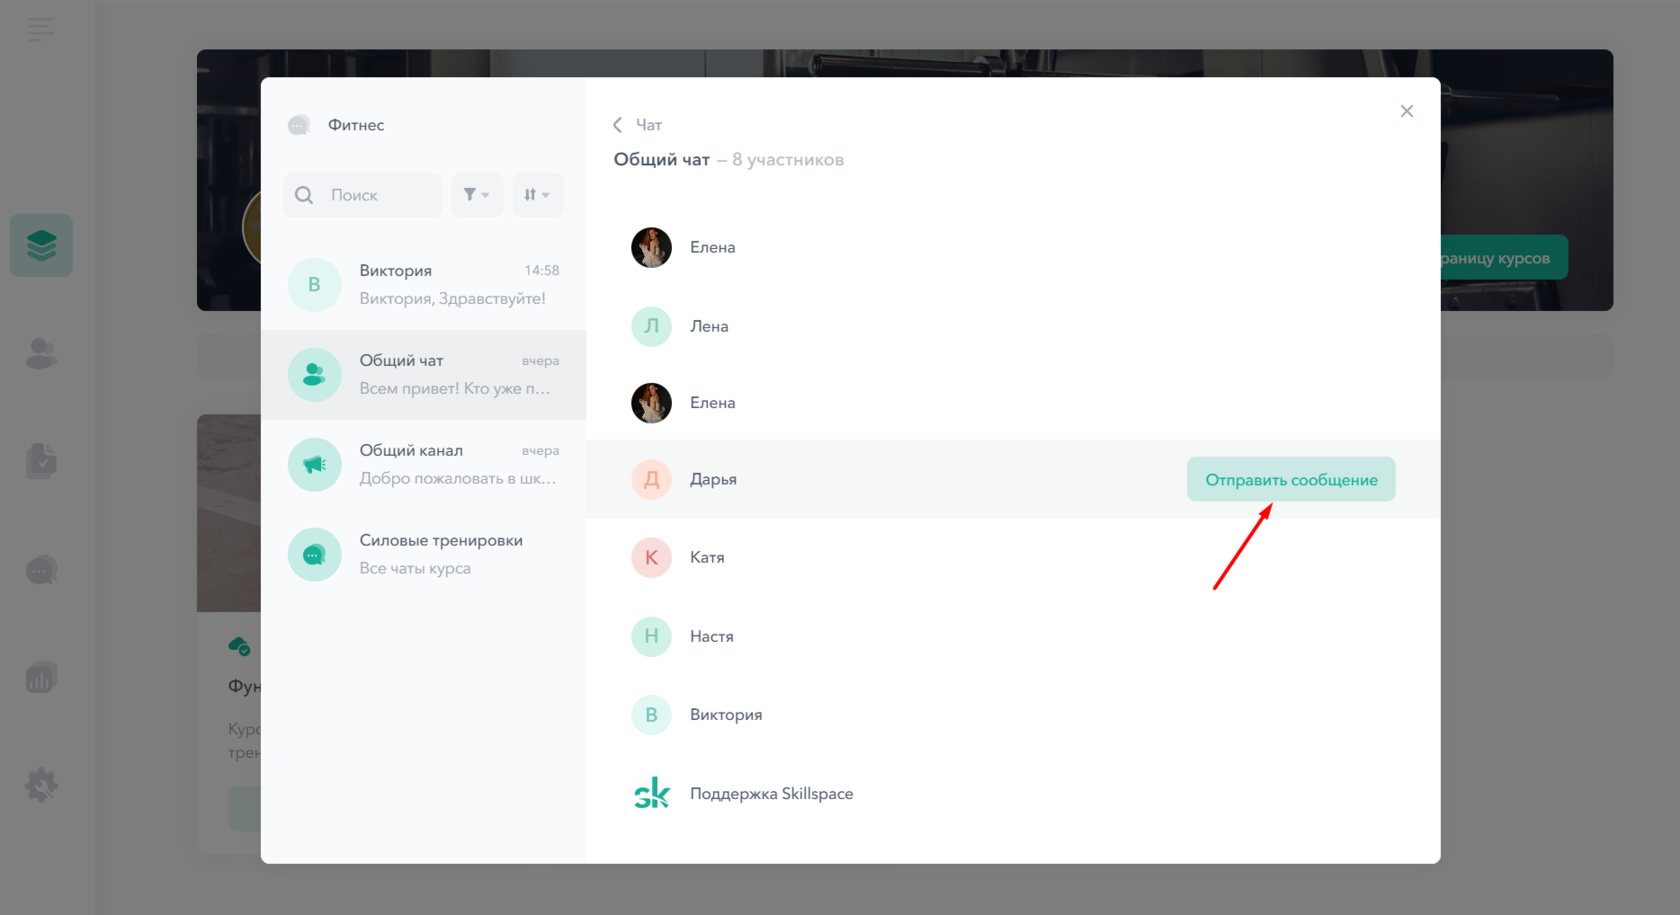Click the second Елена participant name

coord(712,403)
